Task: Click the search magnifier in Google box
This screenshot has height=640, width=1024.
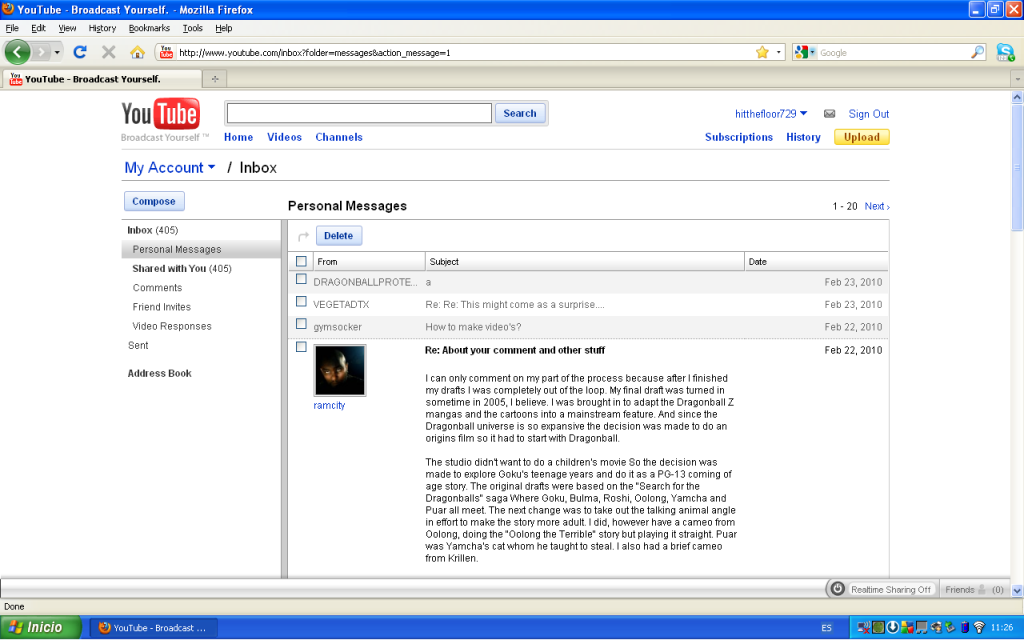Action: [978, 52]
